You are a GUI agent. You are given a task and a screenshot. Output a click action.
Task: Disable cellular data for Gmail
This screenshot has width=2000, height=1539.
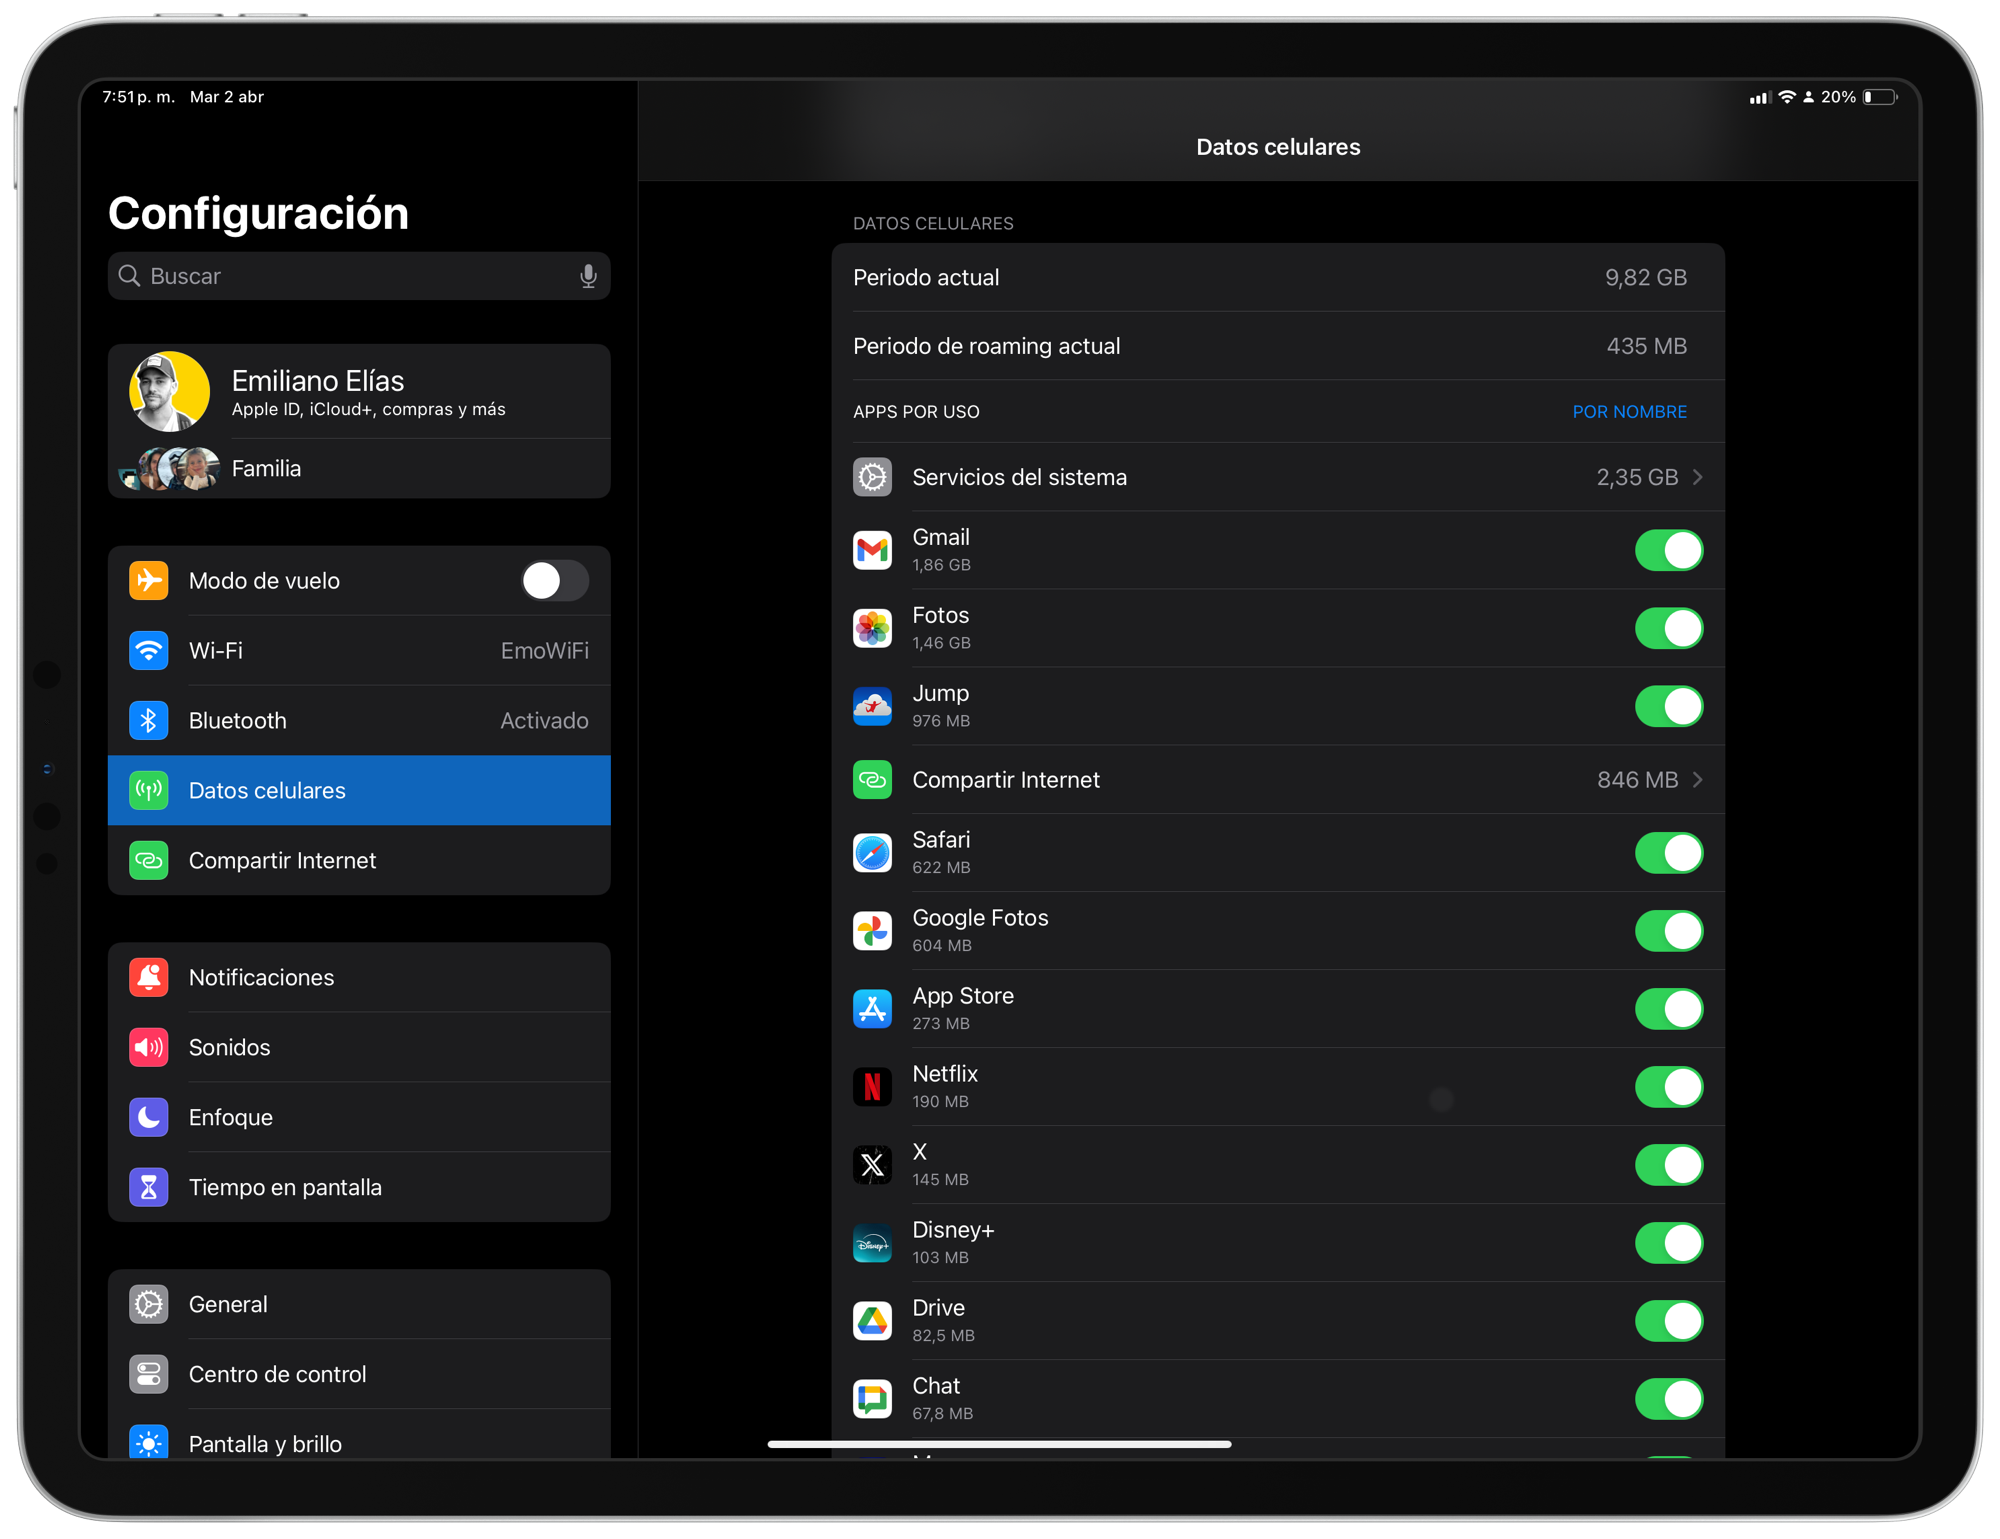[1669, 550]
